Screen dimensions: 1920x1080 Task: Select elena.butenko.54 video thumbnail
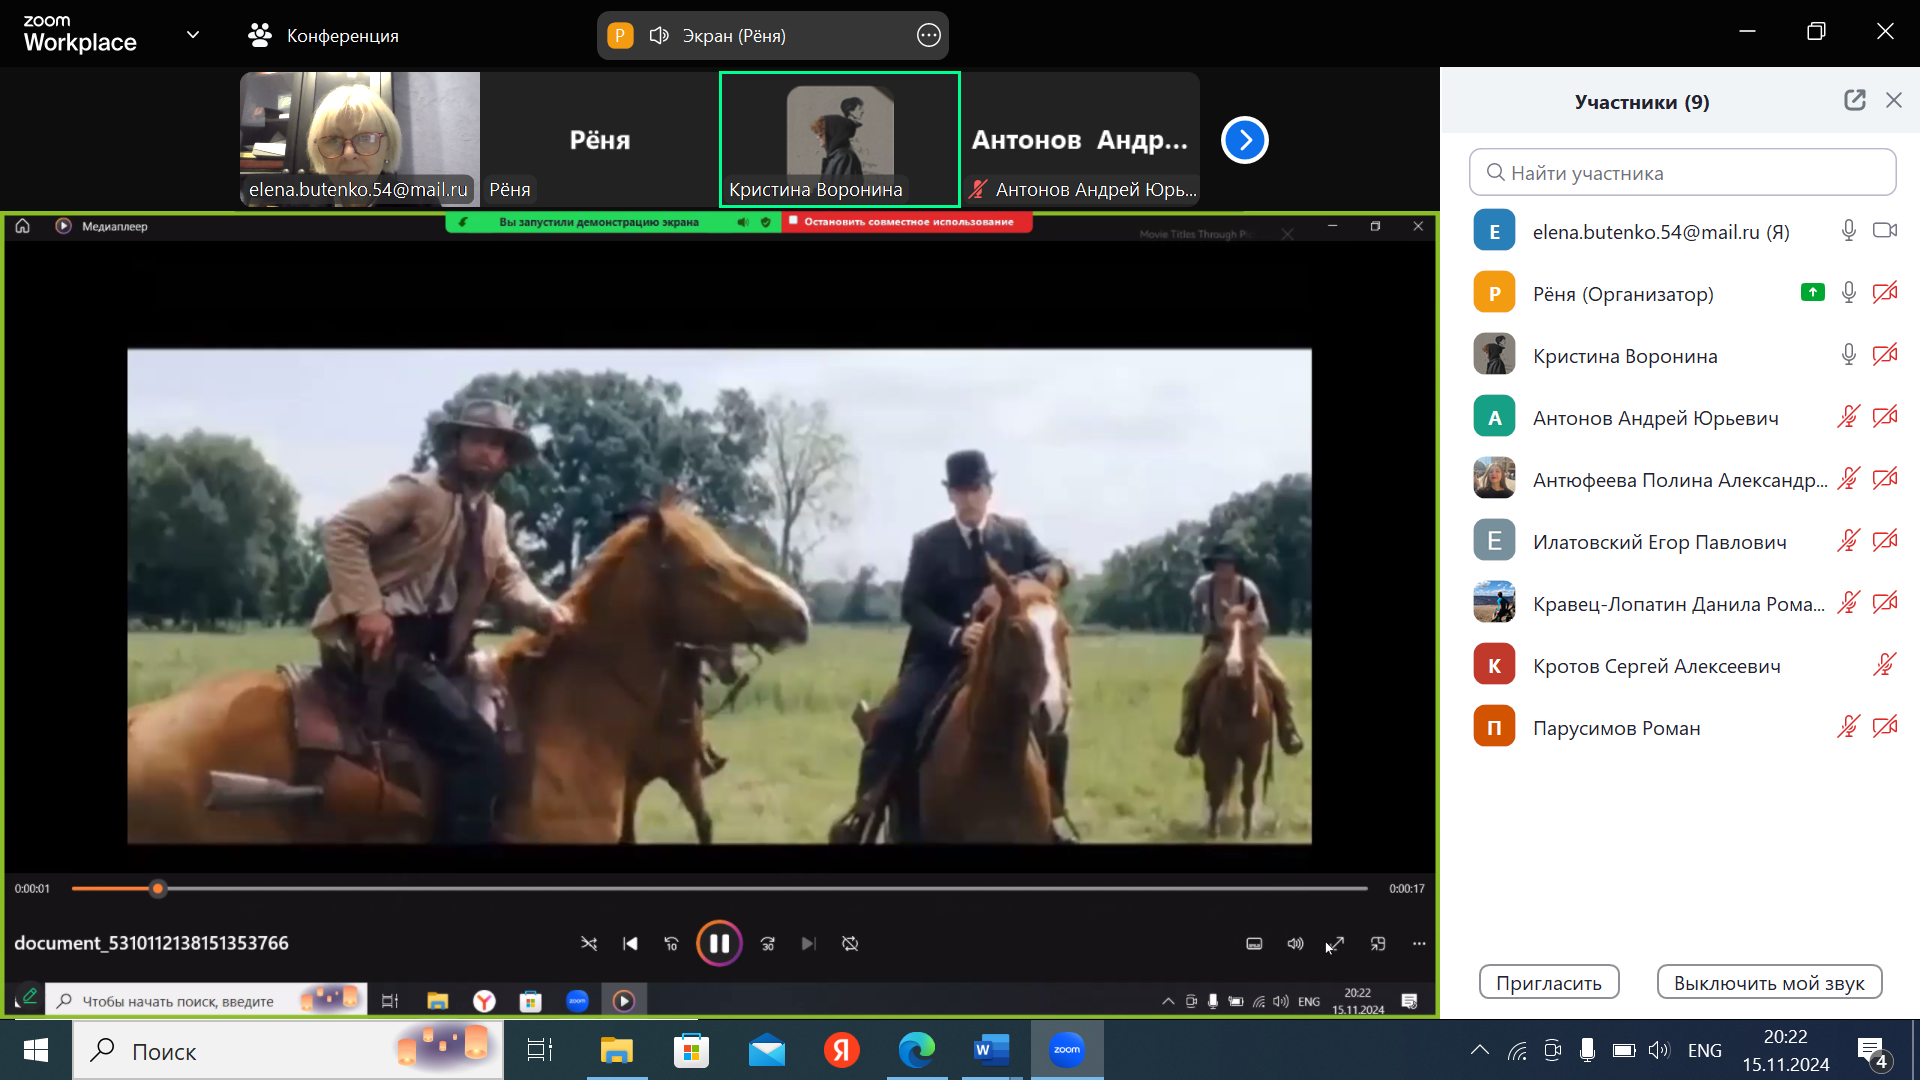coord(360,139)
